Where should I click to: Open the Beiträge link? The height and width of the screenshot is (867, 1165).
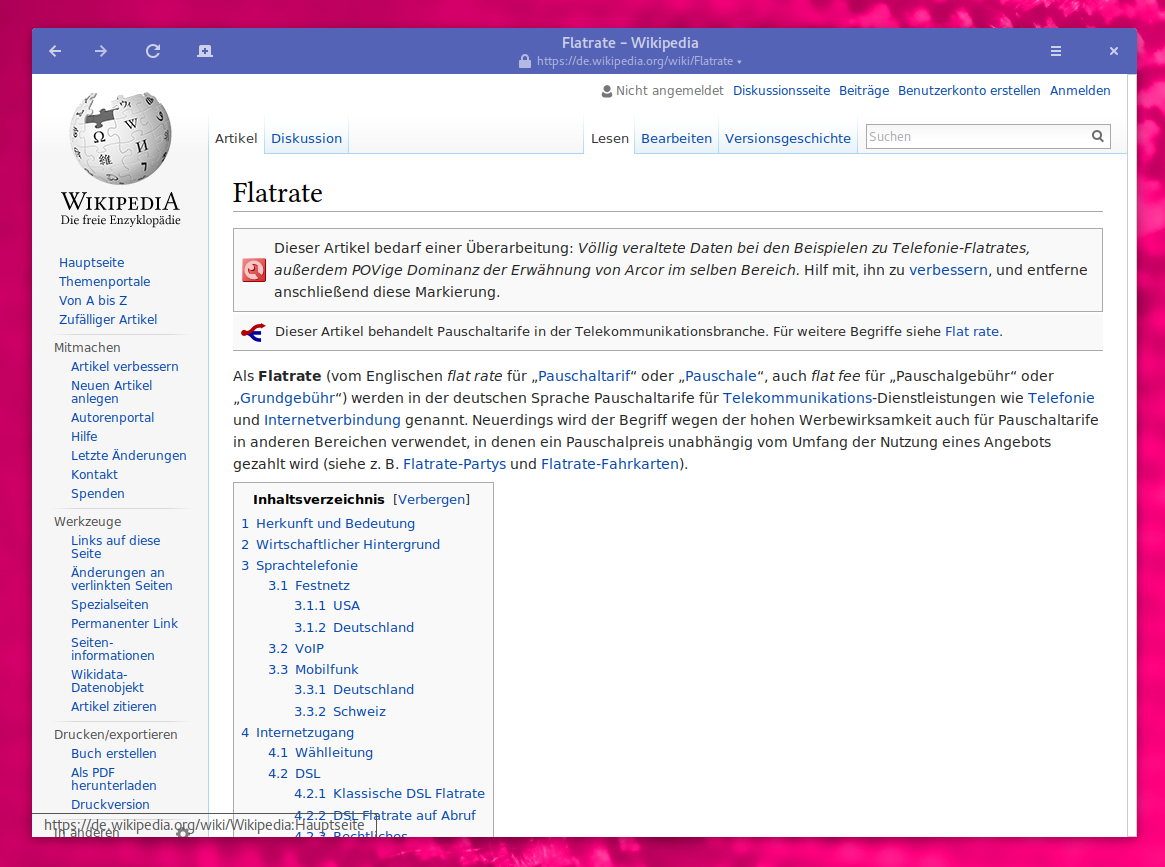864,91
